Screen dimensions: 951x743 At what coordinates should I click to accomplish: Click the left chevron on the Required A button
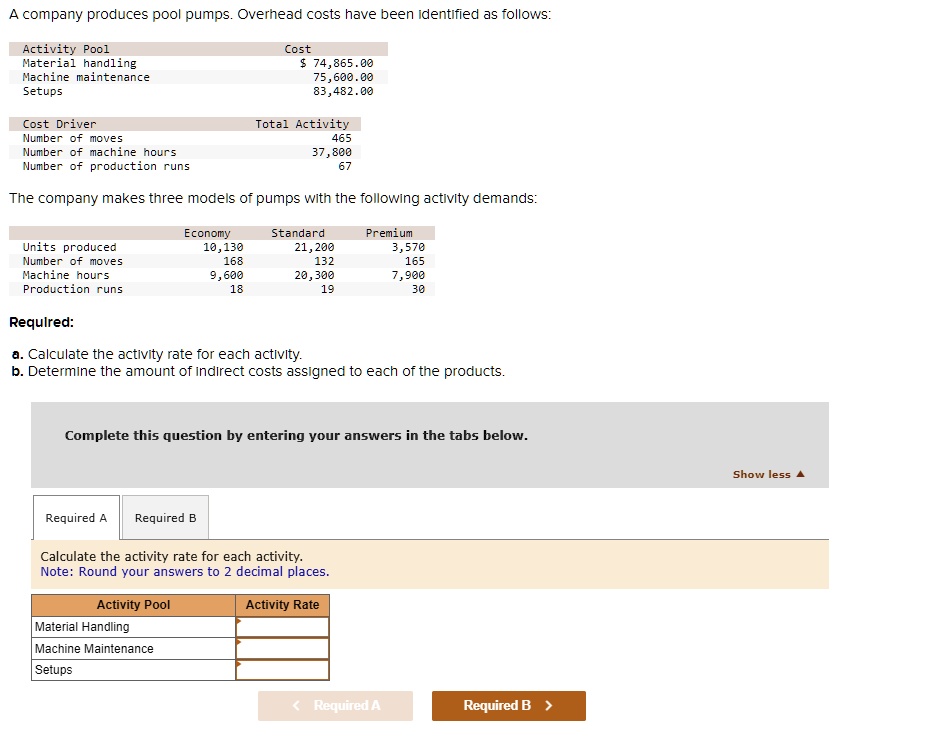pyautogui.click(x=295, y=705)
